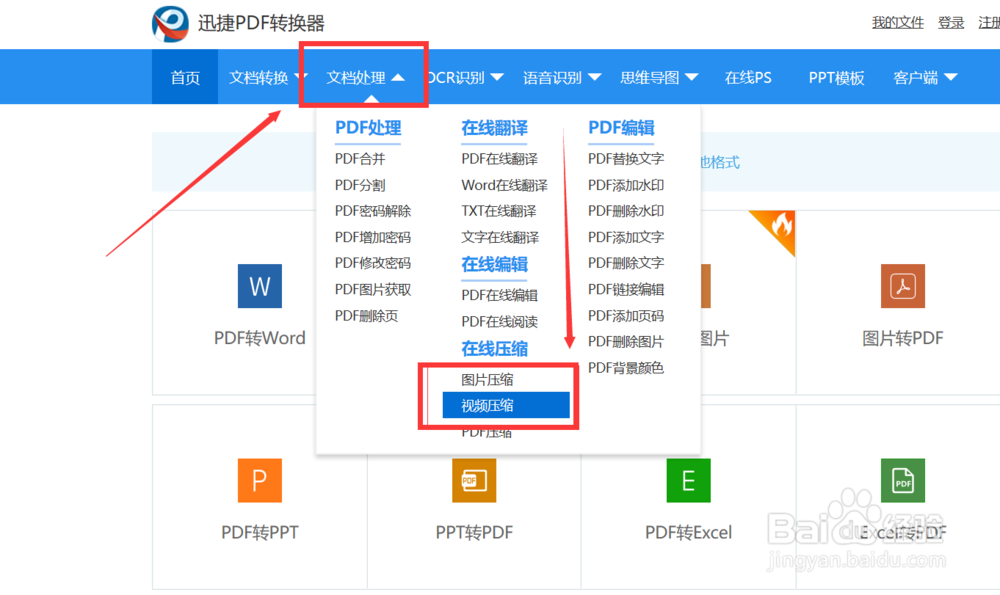Open the PDF转Excel green E icon
Image resolution: width=1000 pixels, height=595 pixels.
click(688, 480)
